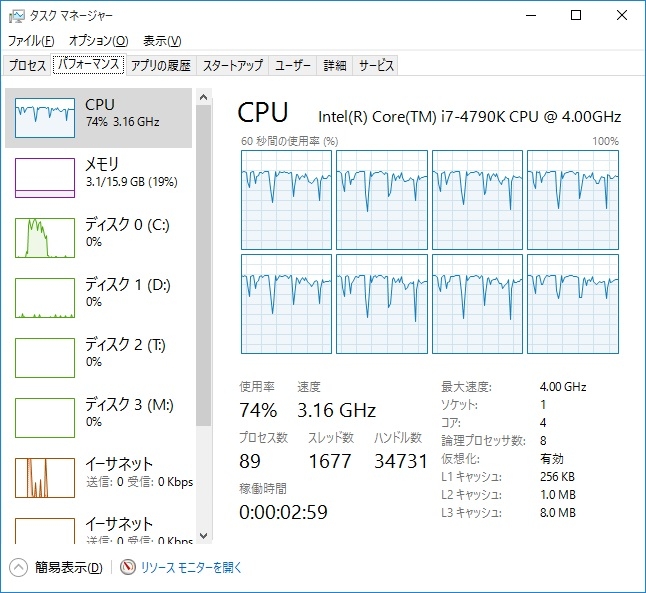
Task: Open the File menu
Action: [x=30, y=41]
